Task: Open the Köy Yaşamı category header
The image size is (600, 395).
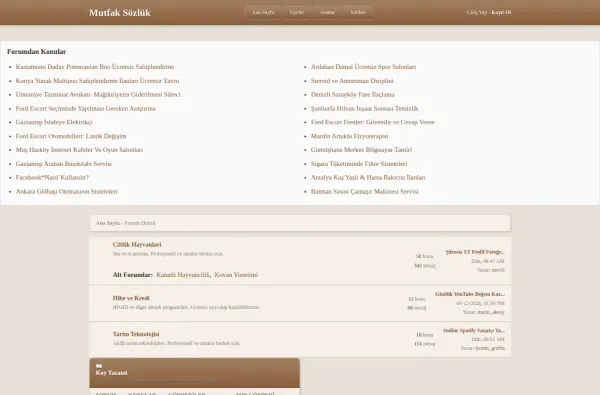Action: (x=111, y=373)
